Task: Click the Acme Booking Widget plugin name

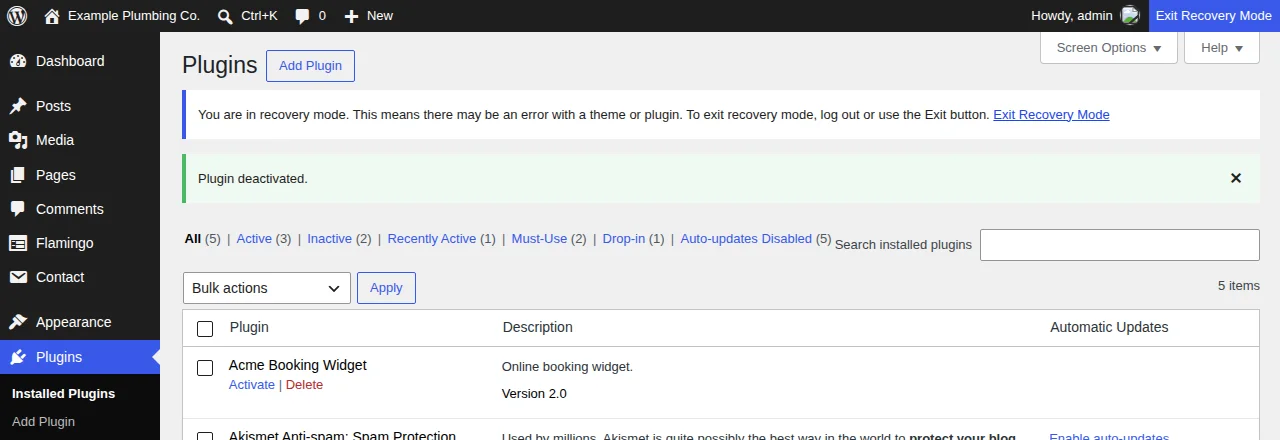Action: point(298,365)
